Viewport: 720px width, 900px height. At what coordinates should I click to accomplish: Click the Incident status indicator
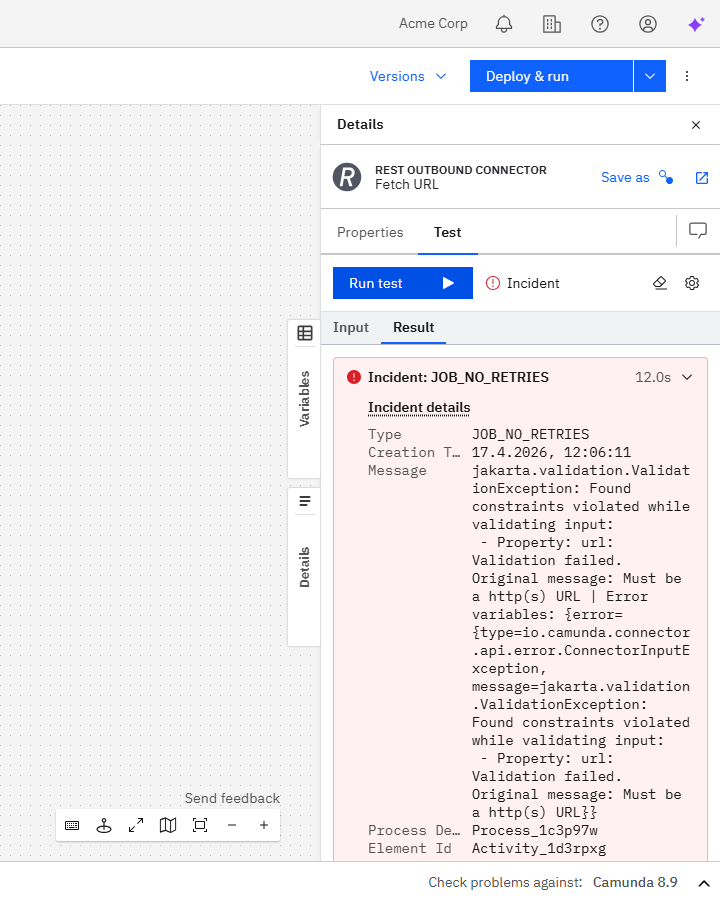[x=522, y=283]
